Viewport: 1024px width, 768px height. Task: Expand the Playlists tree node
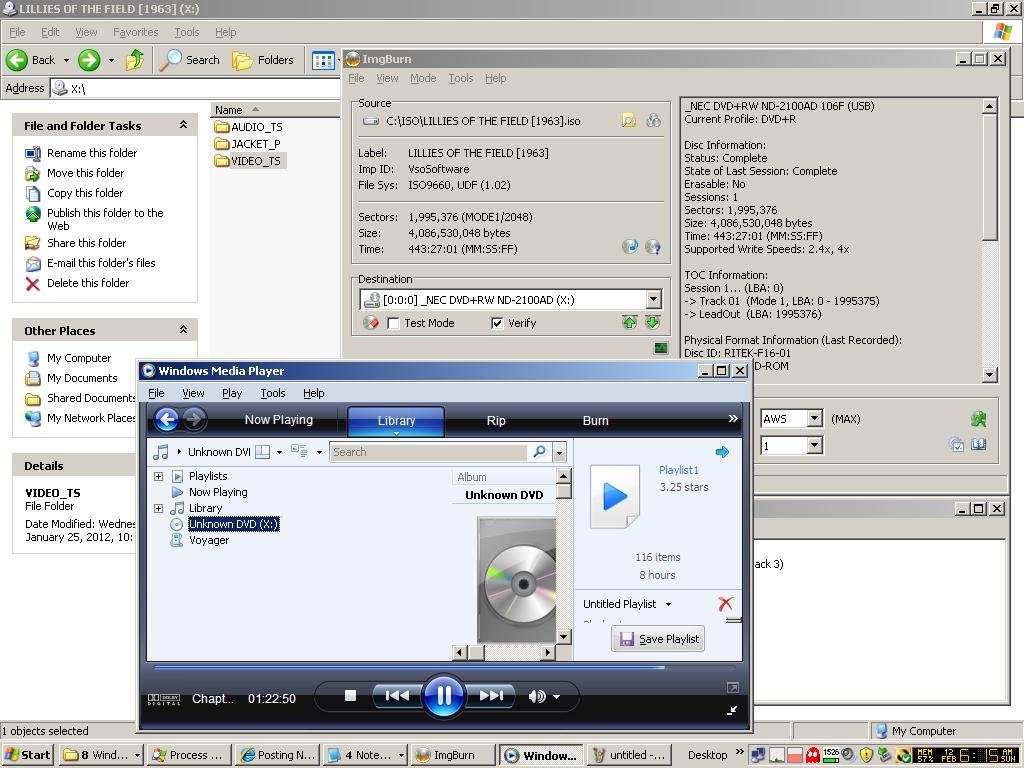click(158, 476)
